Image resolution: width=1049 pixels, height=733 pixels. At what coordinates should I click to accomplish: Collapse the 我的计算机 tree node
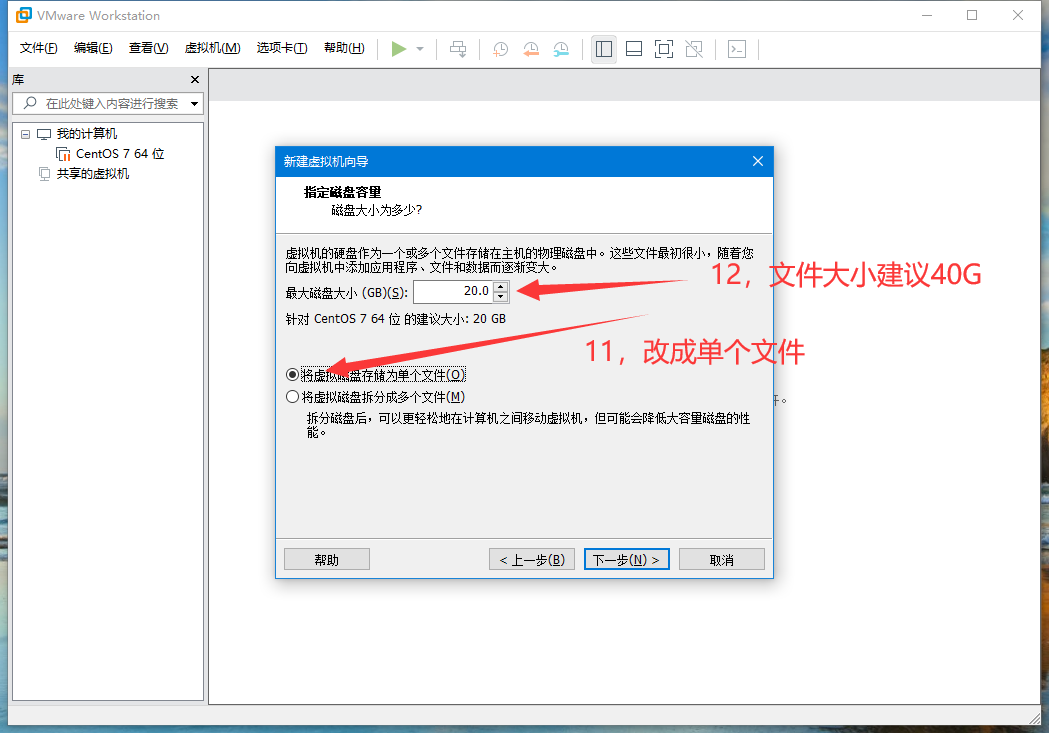[x=26, y=134]
